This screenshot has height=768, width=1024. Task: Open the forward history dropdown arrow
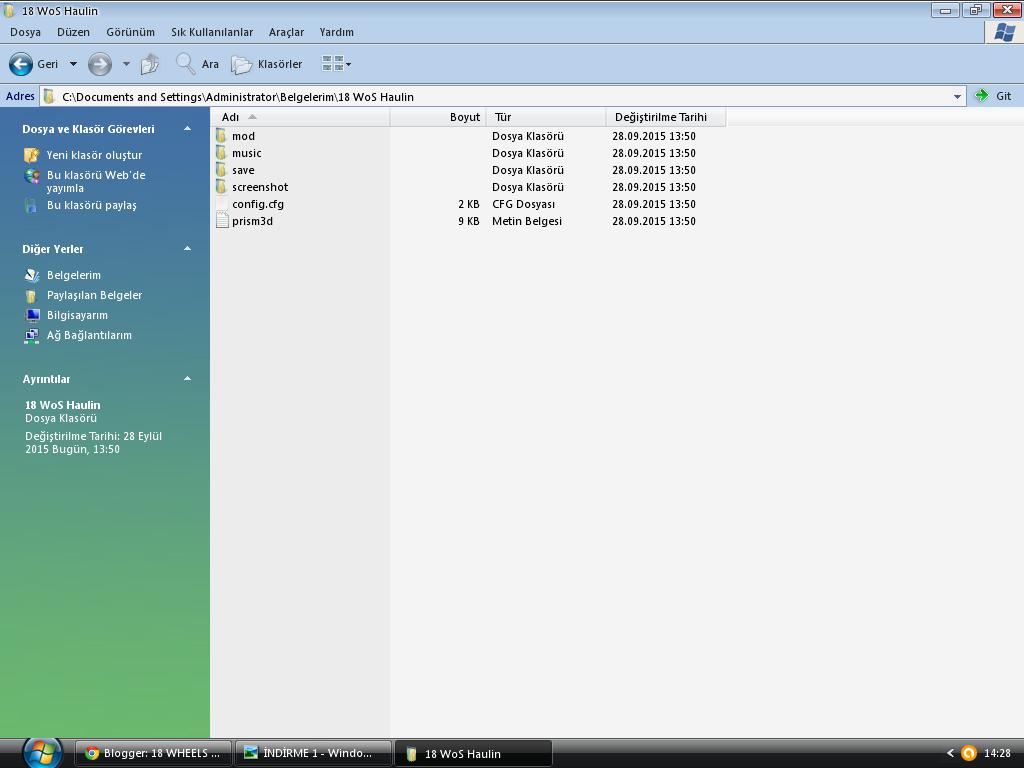point(126,64)
